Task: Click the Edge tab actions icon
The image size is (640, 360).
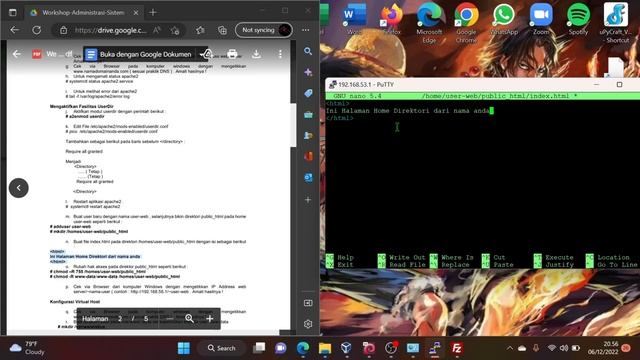Action: [13, 12]
